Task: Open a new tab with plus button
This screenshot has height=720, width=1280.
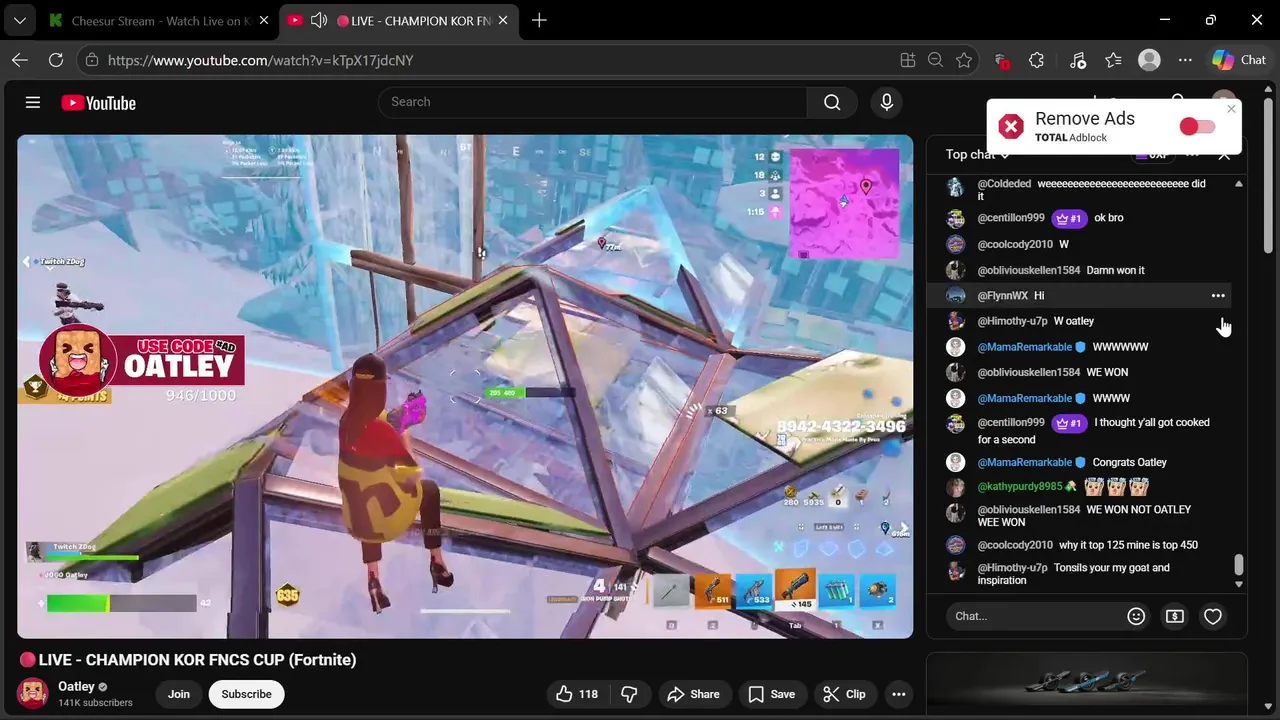Action: click(x=539, y=20)
